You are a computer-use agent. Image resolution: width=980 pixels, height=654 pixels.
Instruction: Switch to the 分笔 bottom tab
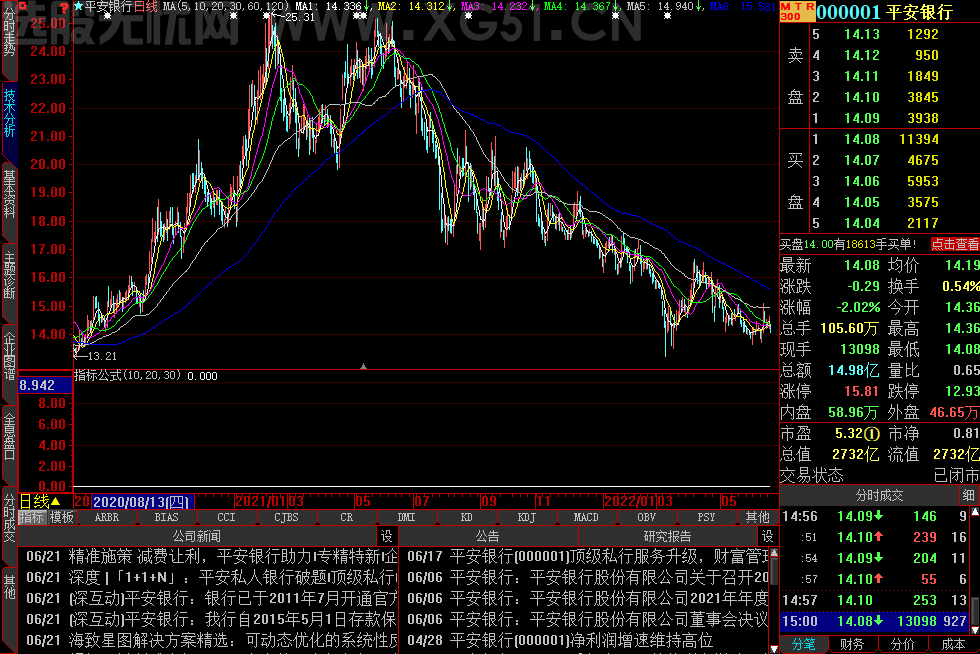[x=804, y=644]
